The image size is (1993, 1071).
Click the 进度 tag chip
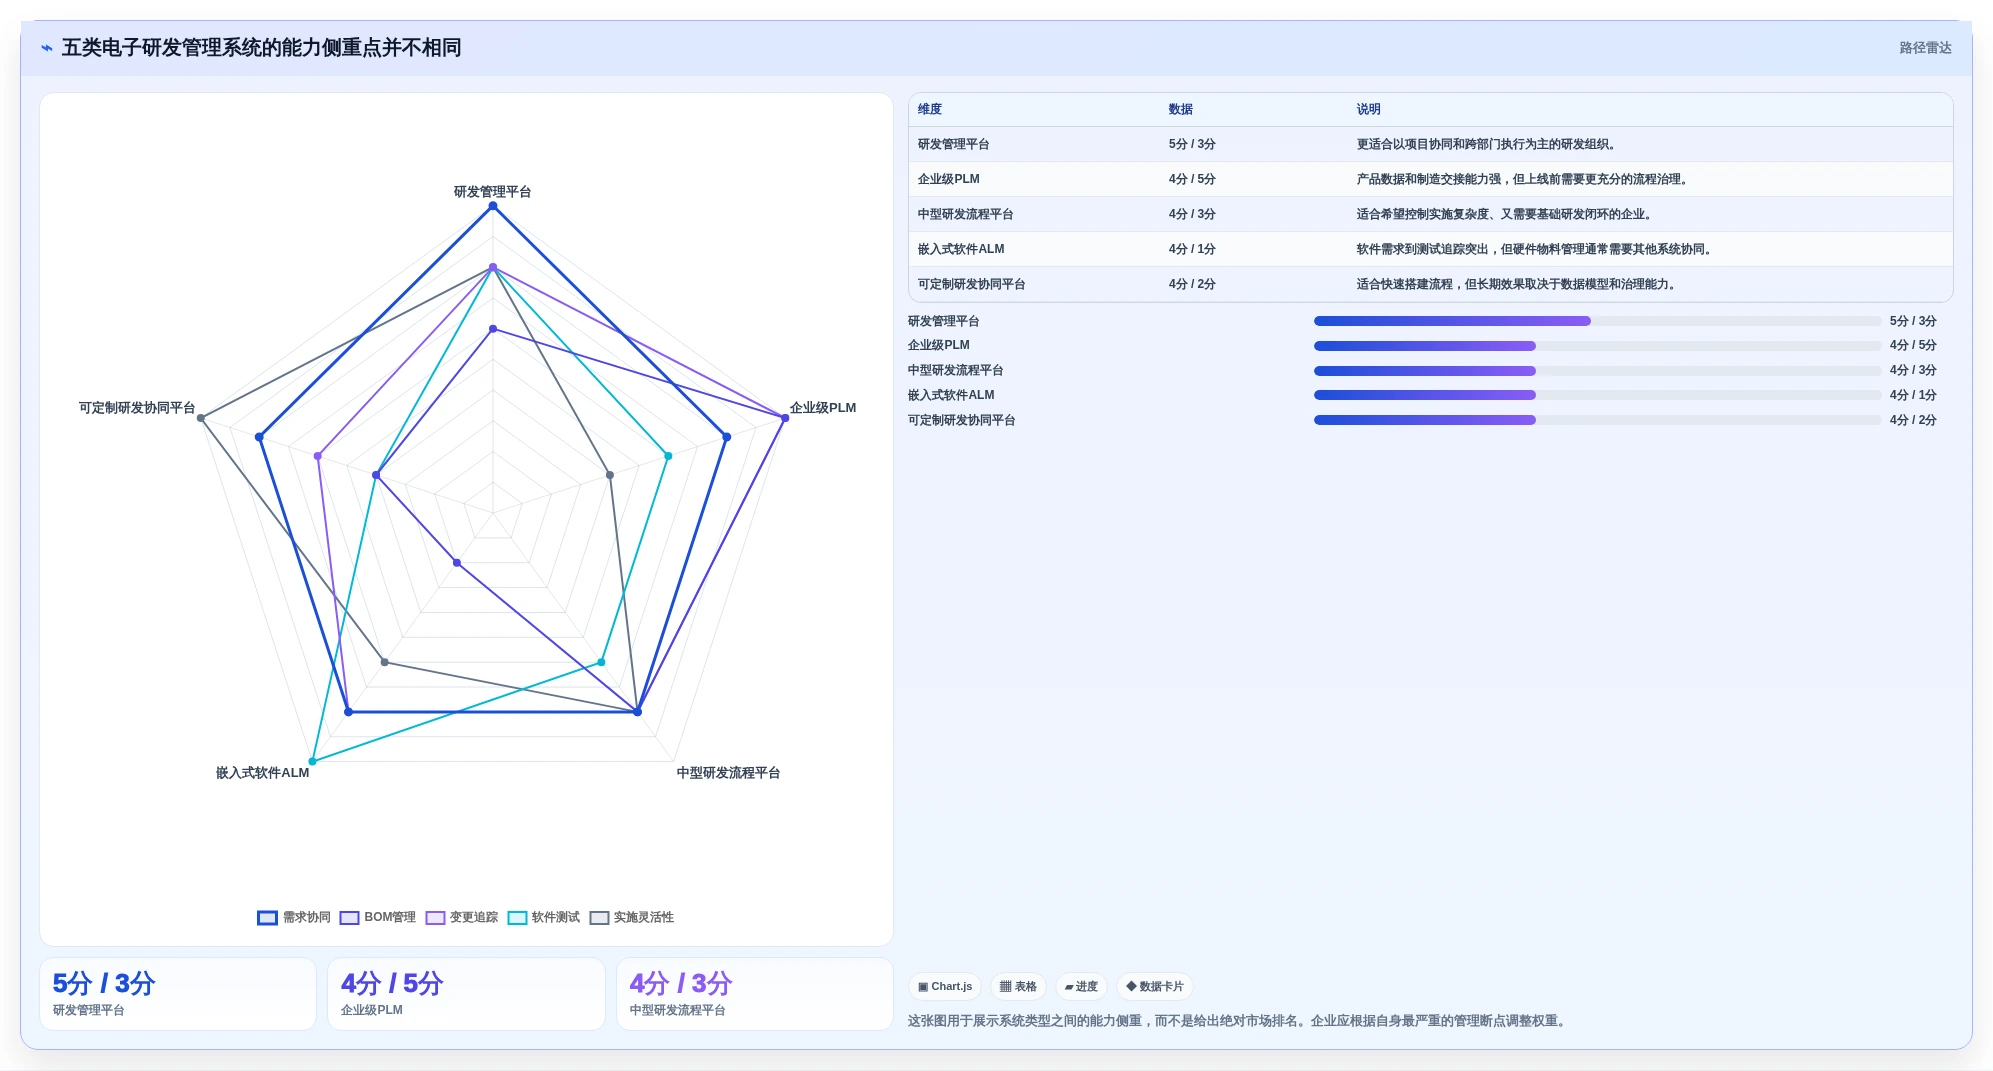pyautogui.click(x=1081, y=986)
